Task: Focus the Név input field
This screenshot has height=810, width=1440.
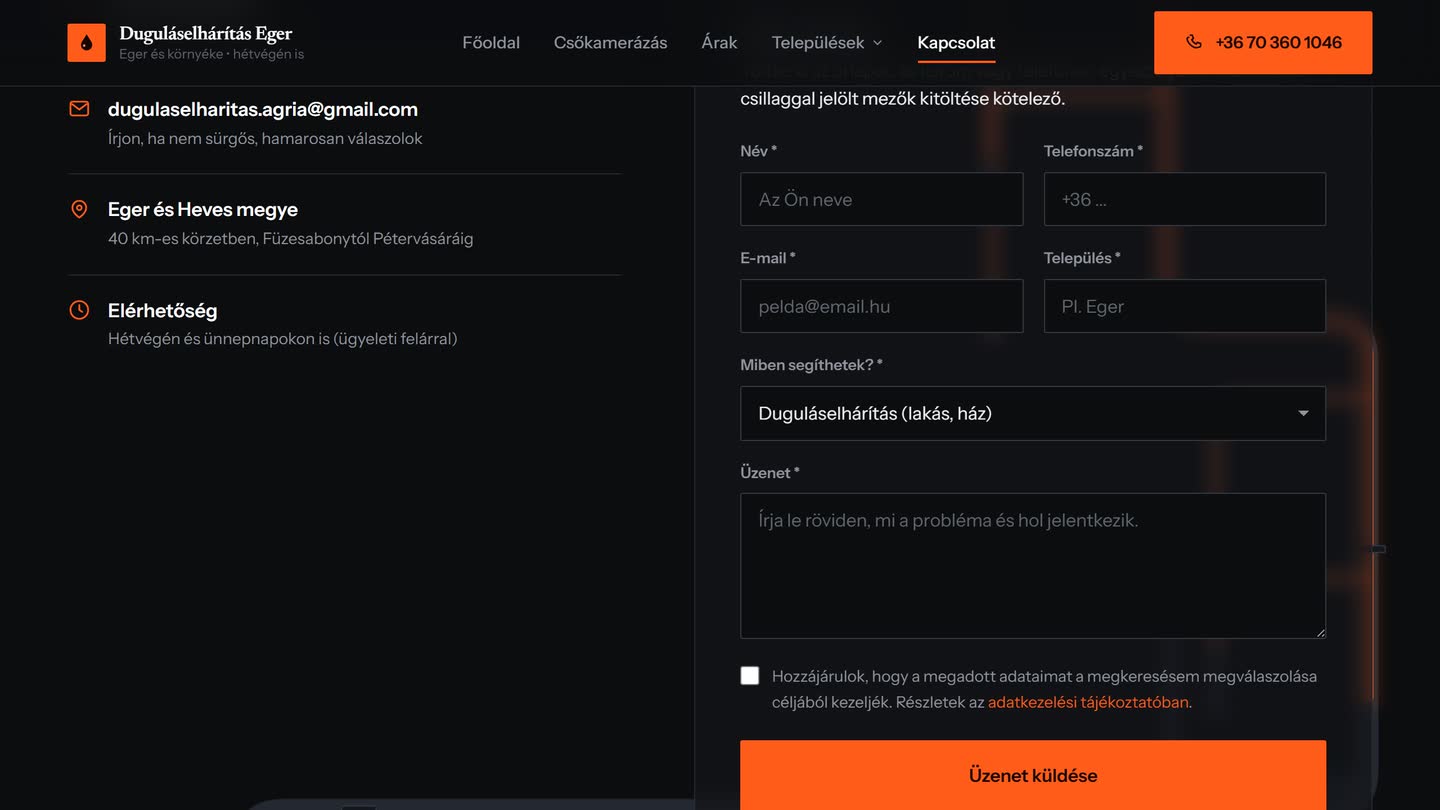Action: coord(881,199)
